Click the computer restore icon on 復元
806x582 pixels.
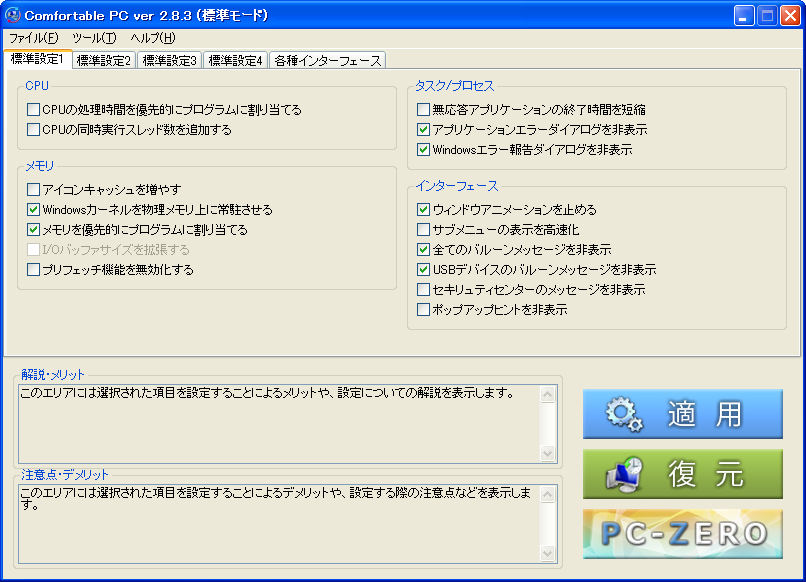[x=624, y=475]
